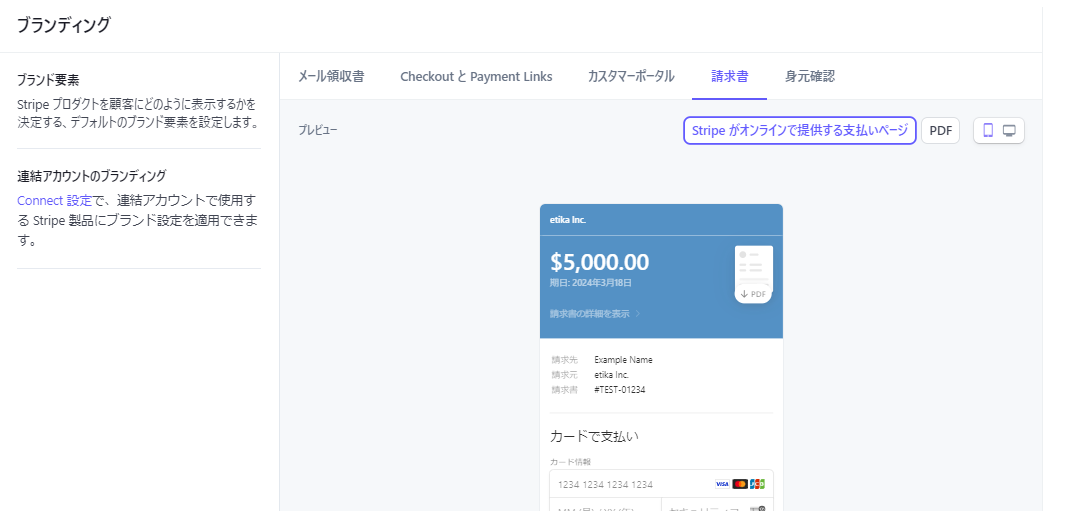This screenshot has height=511, width=1077.
Task: Click 連結アカウントのブランディング heading
Action: click(91, 176)
